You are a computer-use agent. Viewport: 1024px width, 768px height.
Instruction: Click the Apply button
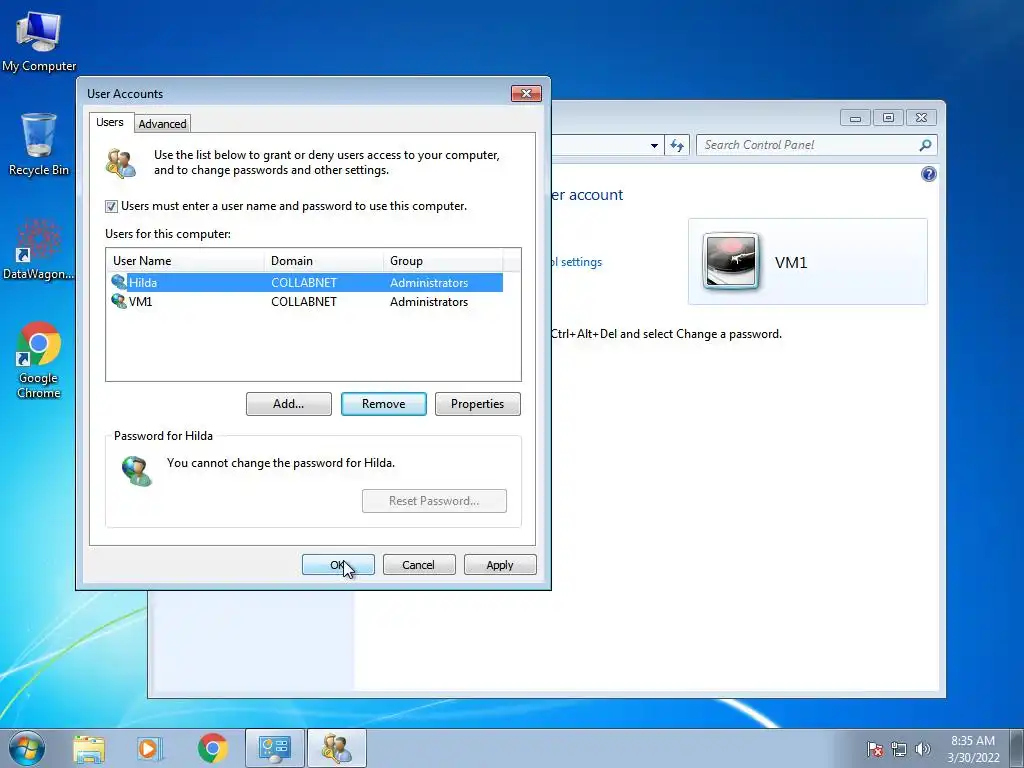point(500,565)
